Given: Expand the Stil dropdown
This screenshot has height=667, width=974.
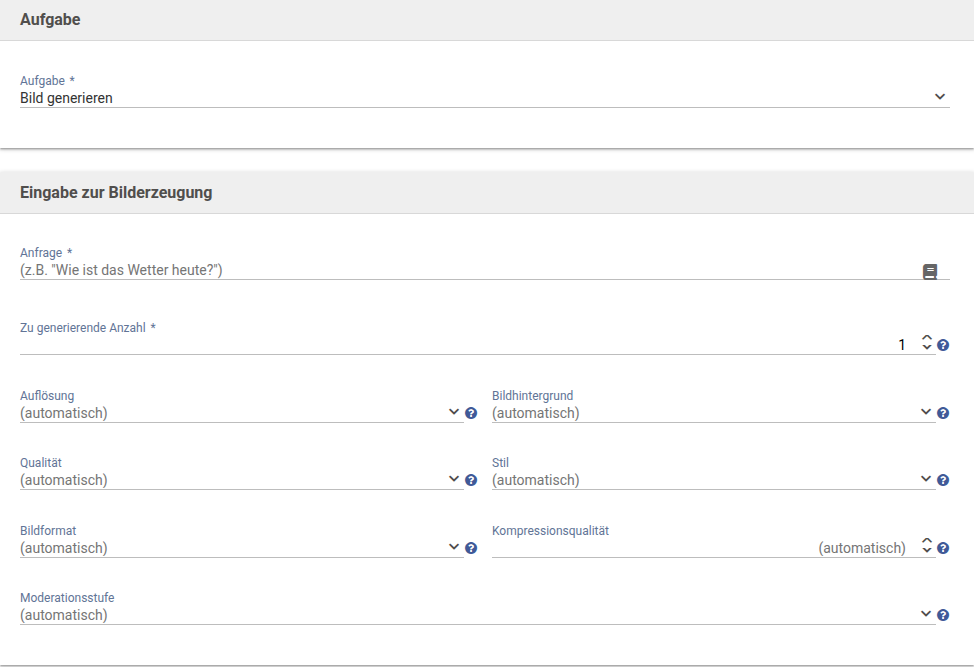Looking at the screenshot, I should click(710, 480).
